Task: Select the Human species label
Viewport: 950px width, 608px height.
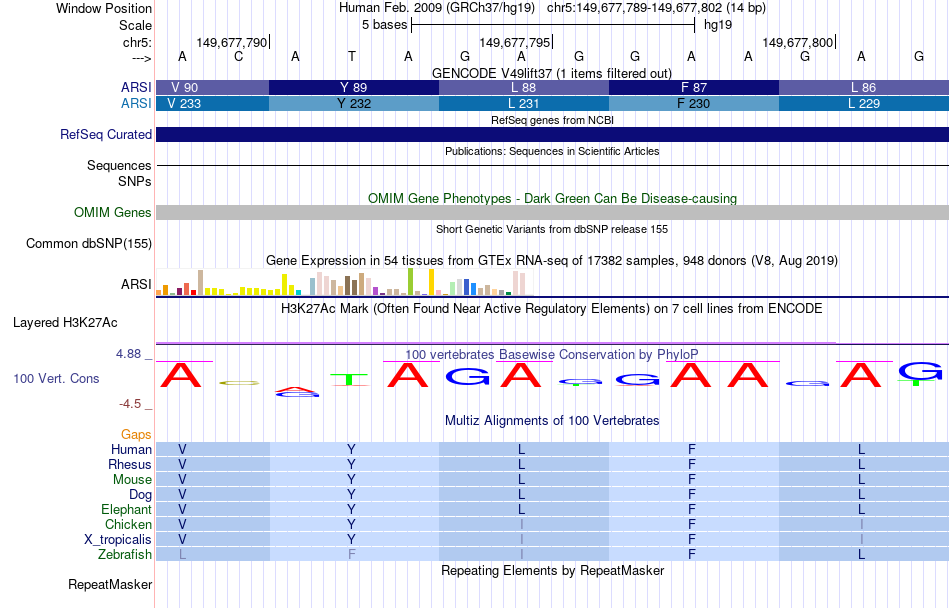Action: 131,449
